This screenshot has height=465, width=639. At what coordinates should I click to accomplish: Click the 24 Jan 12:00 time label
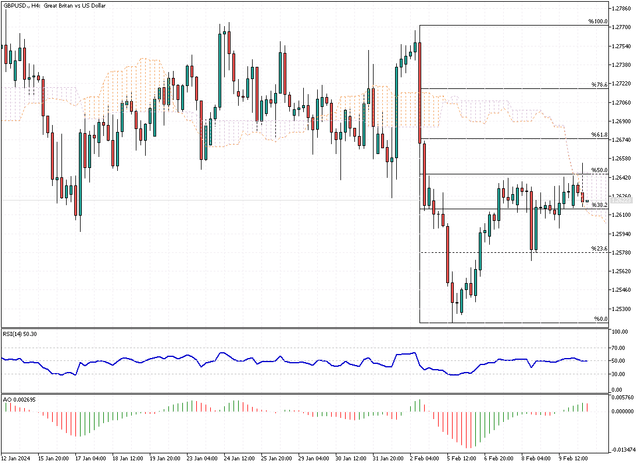click(x=239, y=458)
